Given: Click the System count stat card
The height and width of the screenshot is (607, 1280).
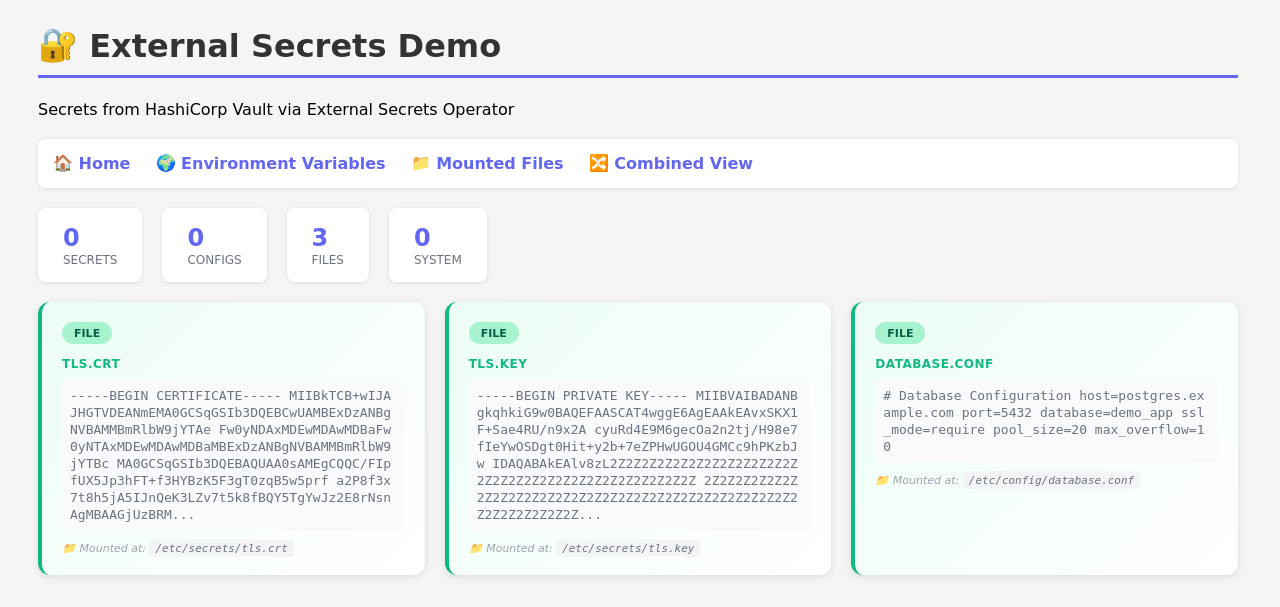Looking at the screenshot, I should pyautogui.click(x=437, y=245).
